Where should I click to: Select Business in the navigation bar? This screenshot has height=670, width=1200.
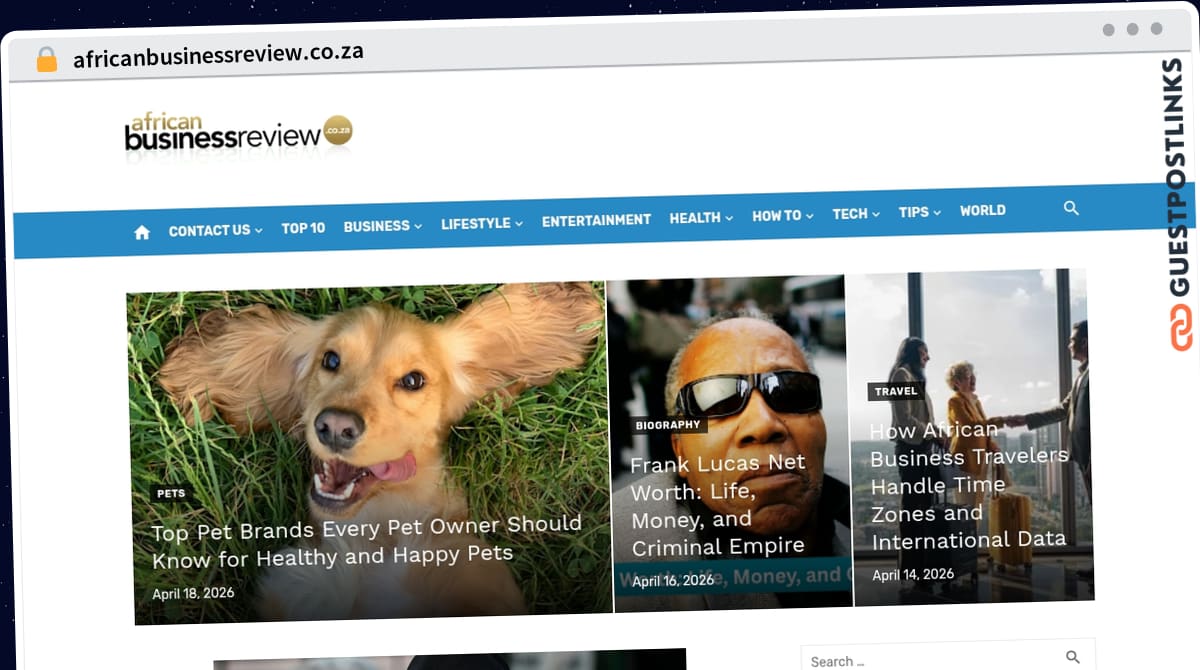click(376, 226)
